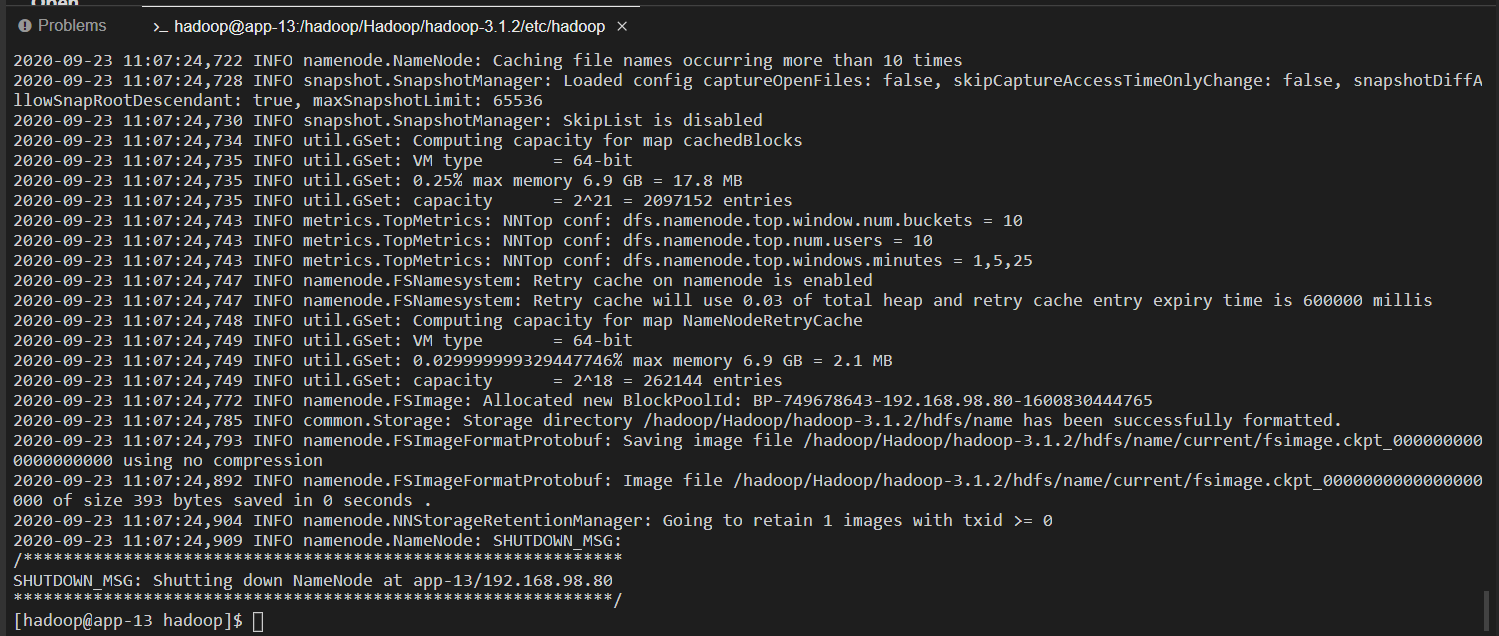Click the terminal prompt icon on the tab
The height and width of the screenshot is (636, 1499).
pos(160,26)
